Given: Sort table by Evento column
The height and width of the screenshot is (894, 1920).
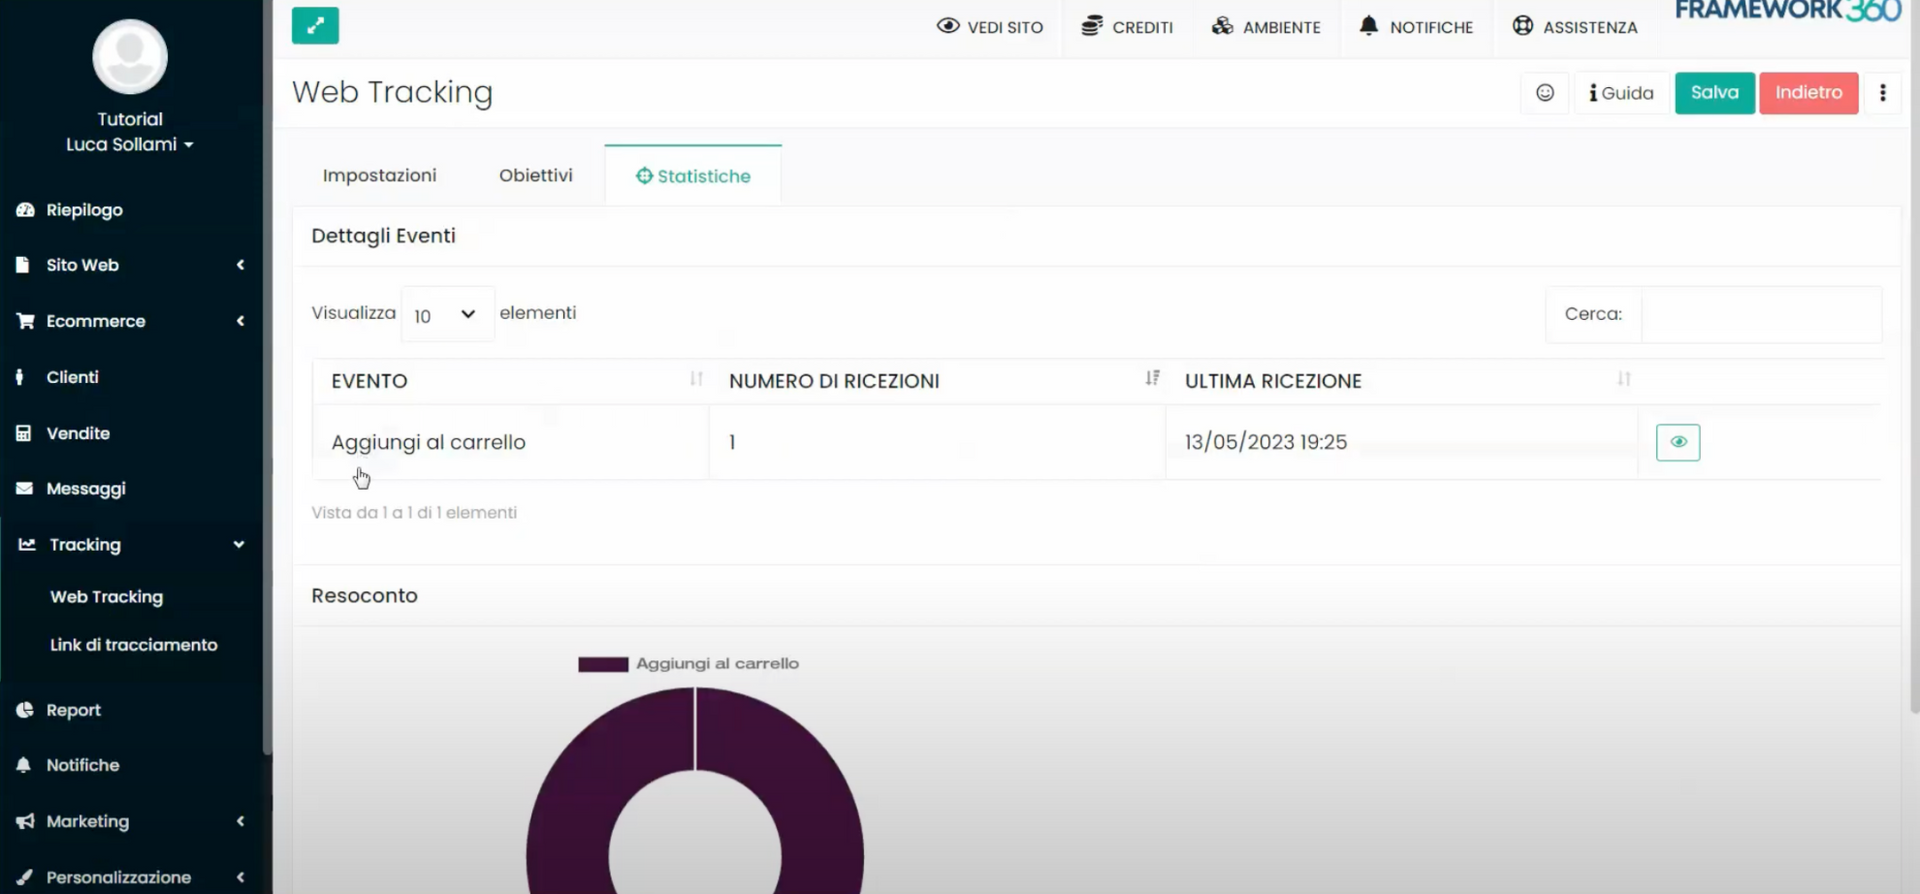Looking at the screenshot, I should pyautogui.click(x=511, y=381).
